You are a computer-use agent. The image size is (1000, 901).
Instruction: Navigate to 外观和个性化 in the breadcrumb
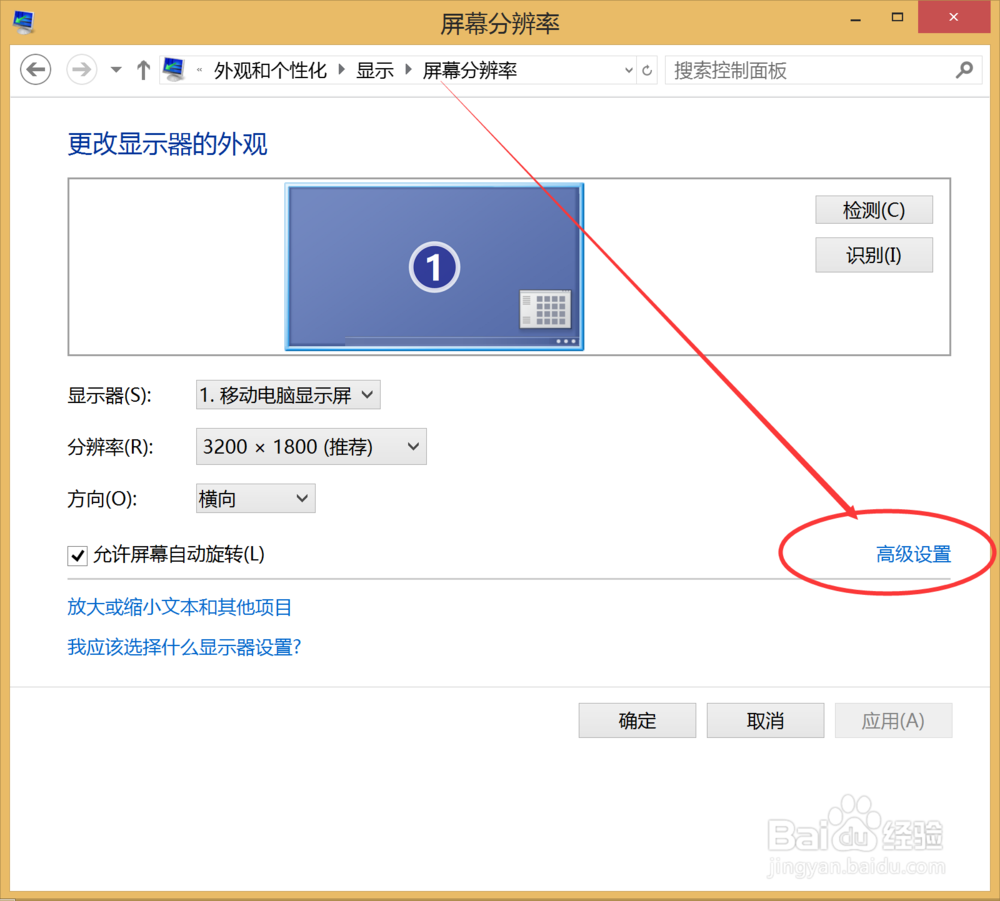coord(270,70)
